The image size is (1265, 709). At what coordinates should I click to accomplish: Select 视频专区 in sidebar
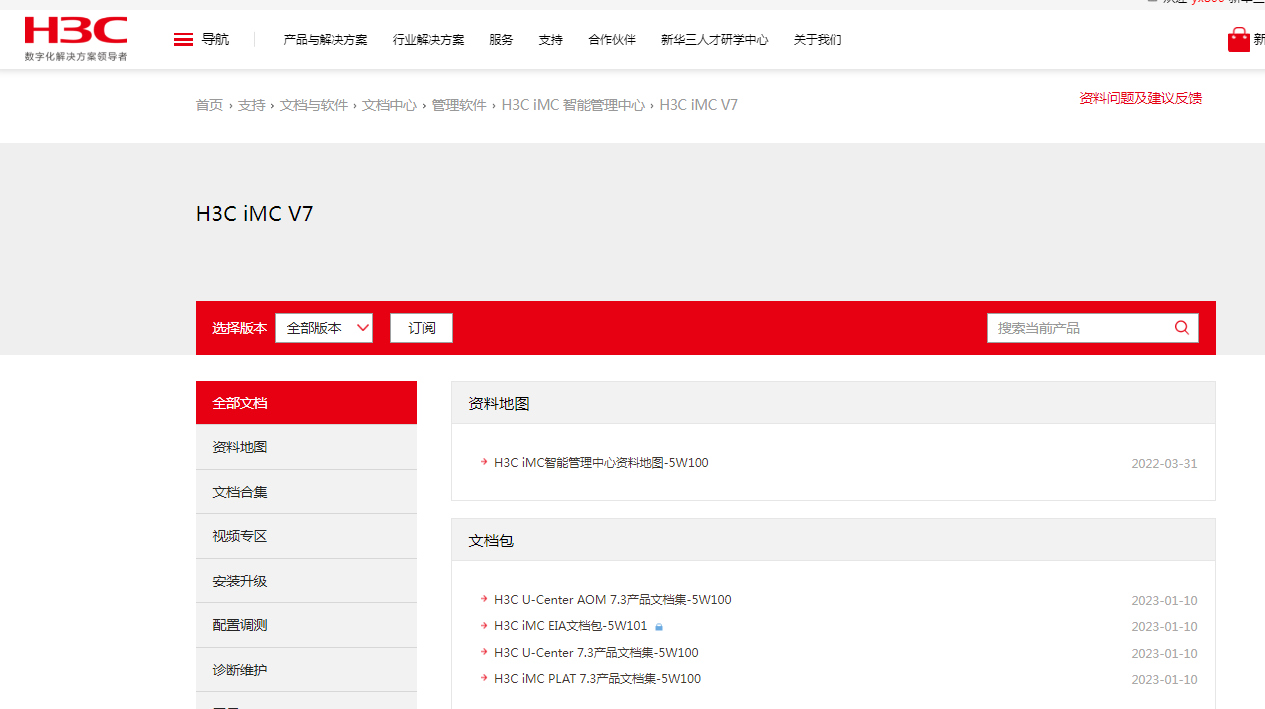pos(306,536)
